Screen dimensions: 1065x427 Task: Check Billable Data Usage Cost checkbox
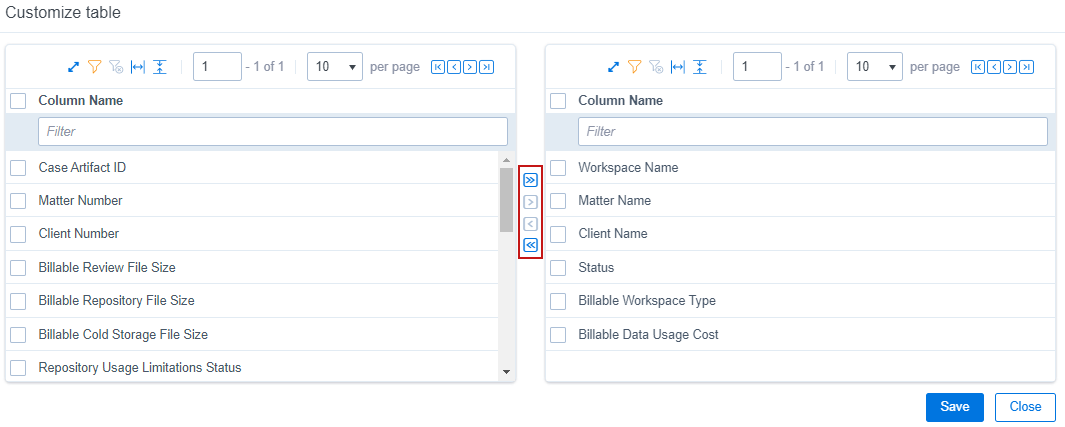tap(558, 335)
